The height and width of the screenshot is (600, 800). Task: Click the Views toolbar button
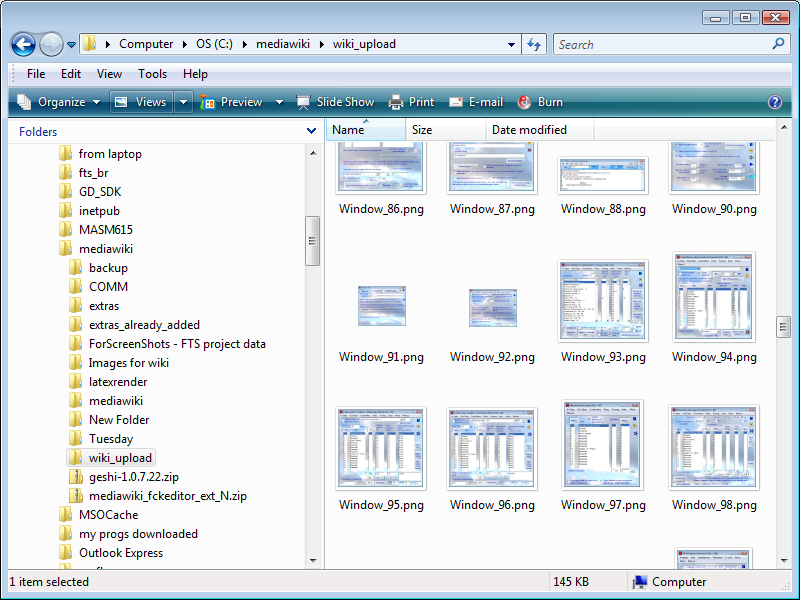pyautogui.click(x=142, y=102)
